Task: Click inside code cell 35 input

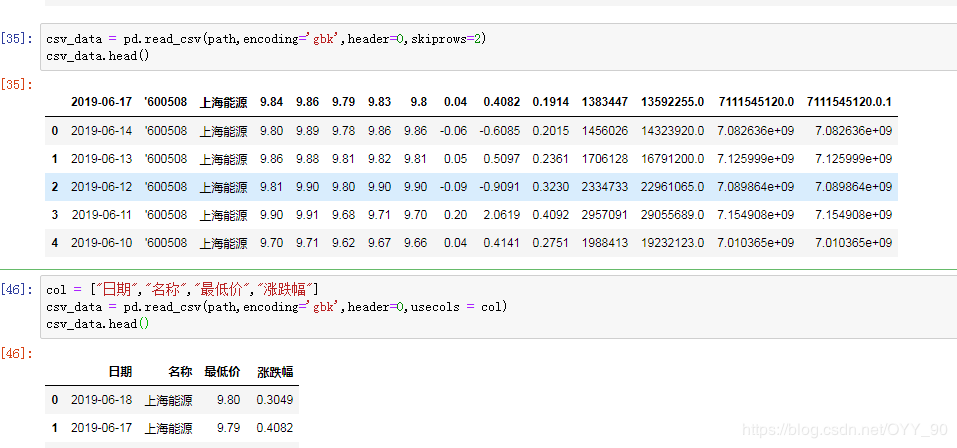Action: (498, 48)
